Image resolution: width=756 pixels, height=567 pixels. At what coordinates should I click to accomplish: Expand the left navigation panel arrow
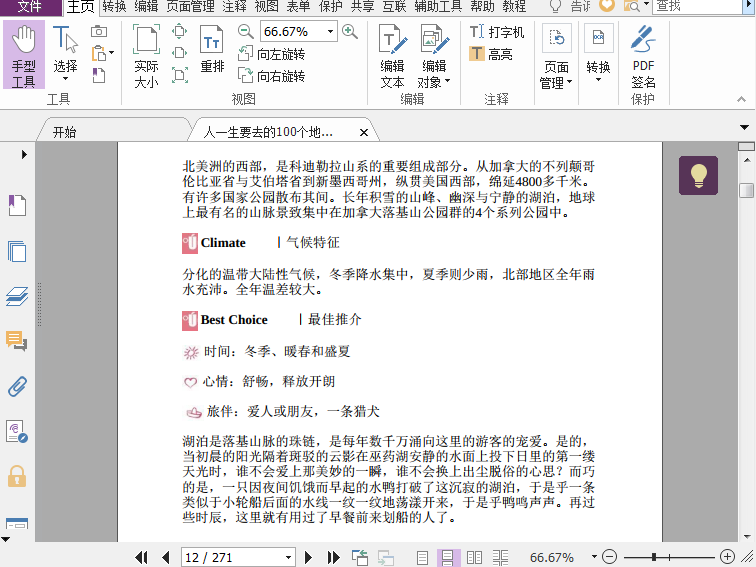(x=24, y=154)
